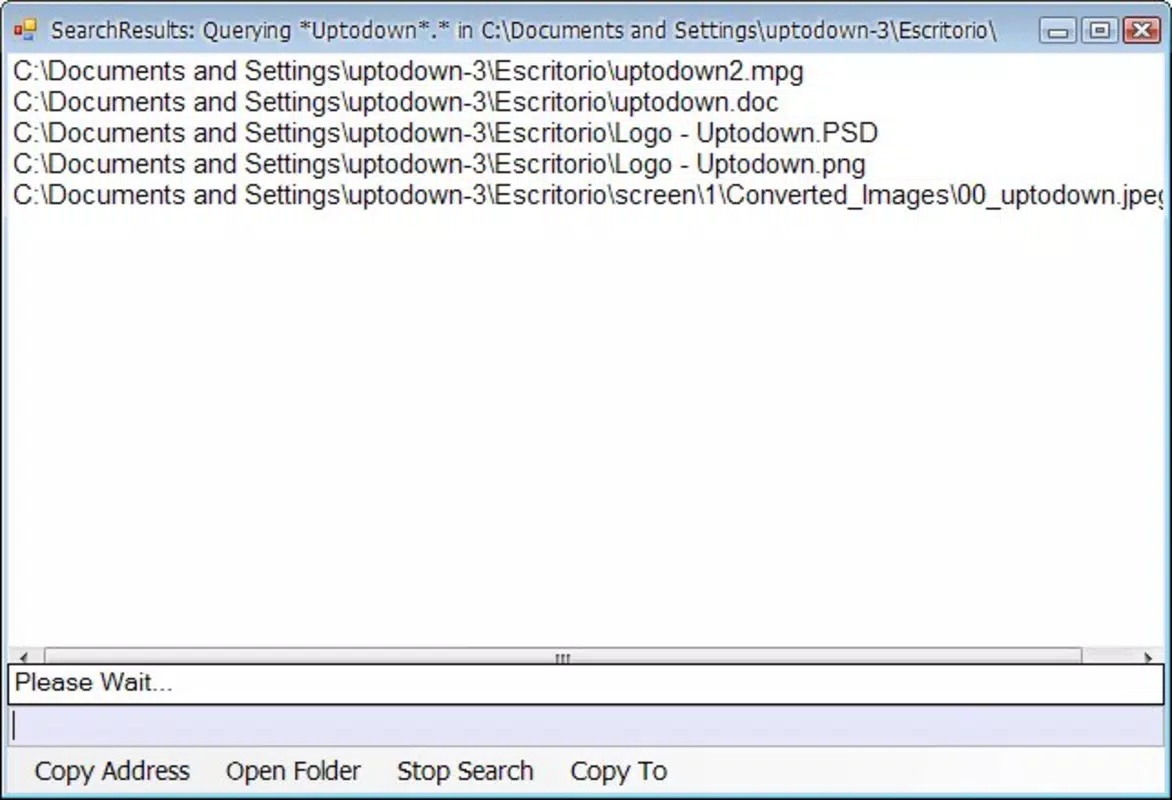
Task: Click the Please Wait status field
Action: (586, 683)
